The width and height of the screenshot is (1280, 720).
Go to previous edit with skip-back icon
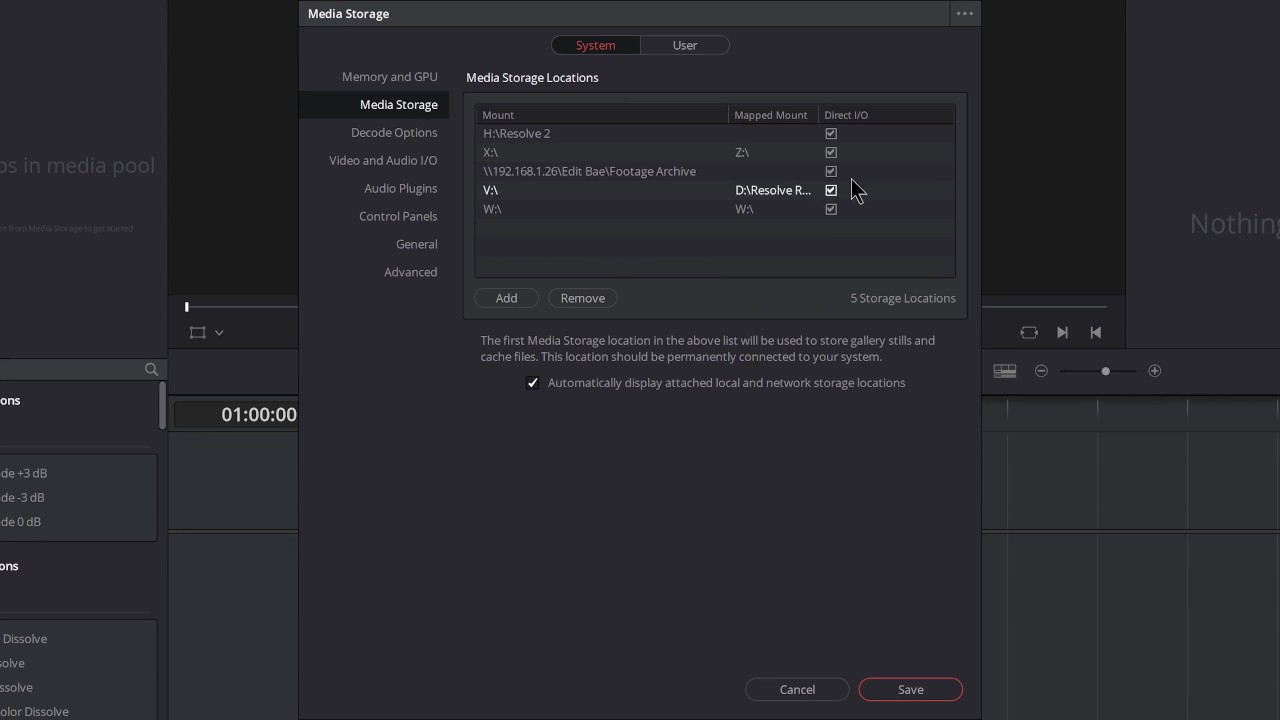[x=1095, y=333]
